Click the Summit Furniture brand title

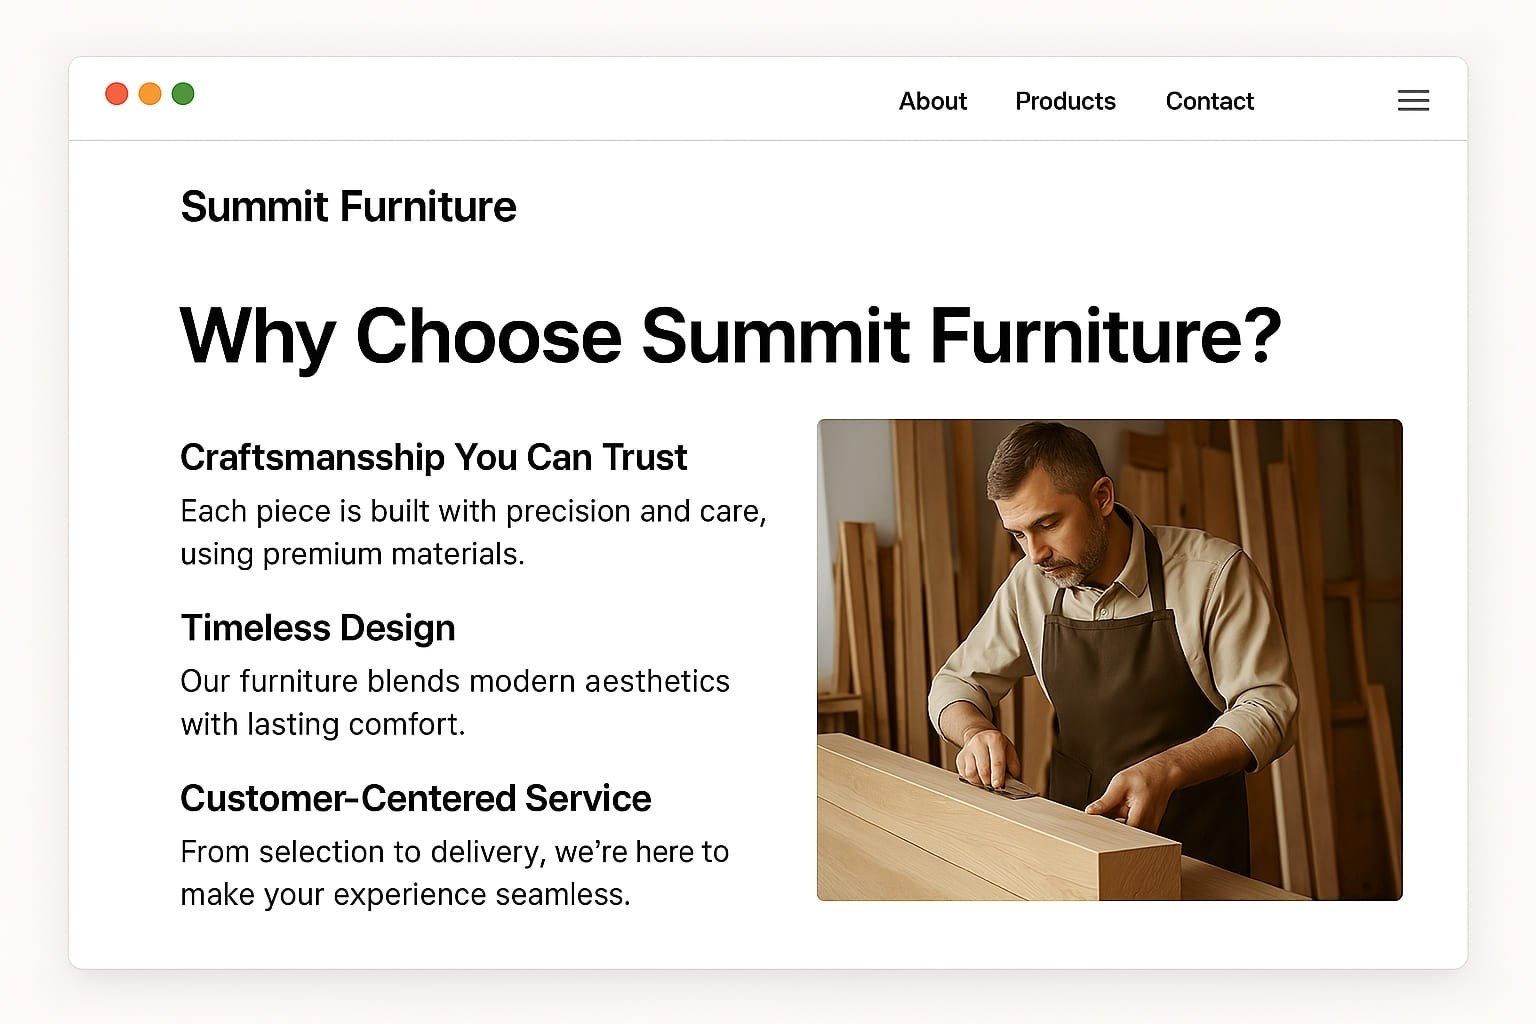[348, 207]
